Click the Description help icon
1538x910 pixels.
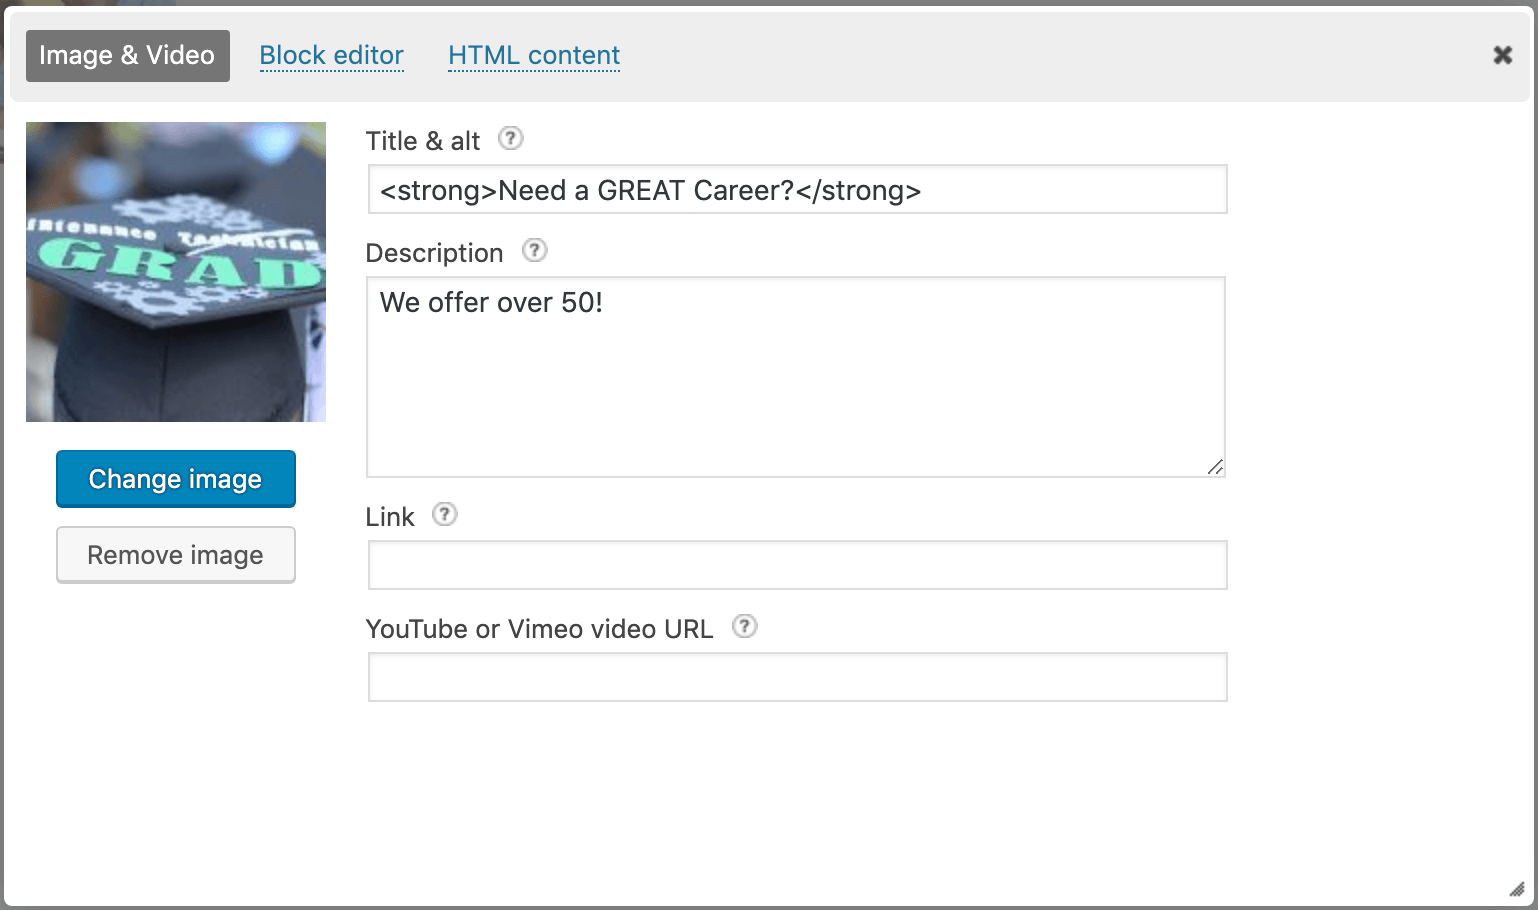click(535, 250)
